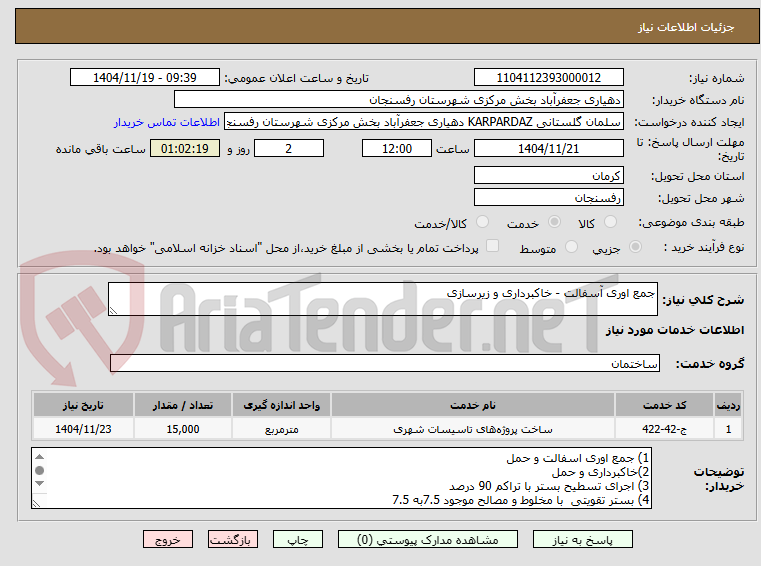Click scrollbar thumb in buyer notes box

point(40,470)
